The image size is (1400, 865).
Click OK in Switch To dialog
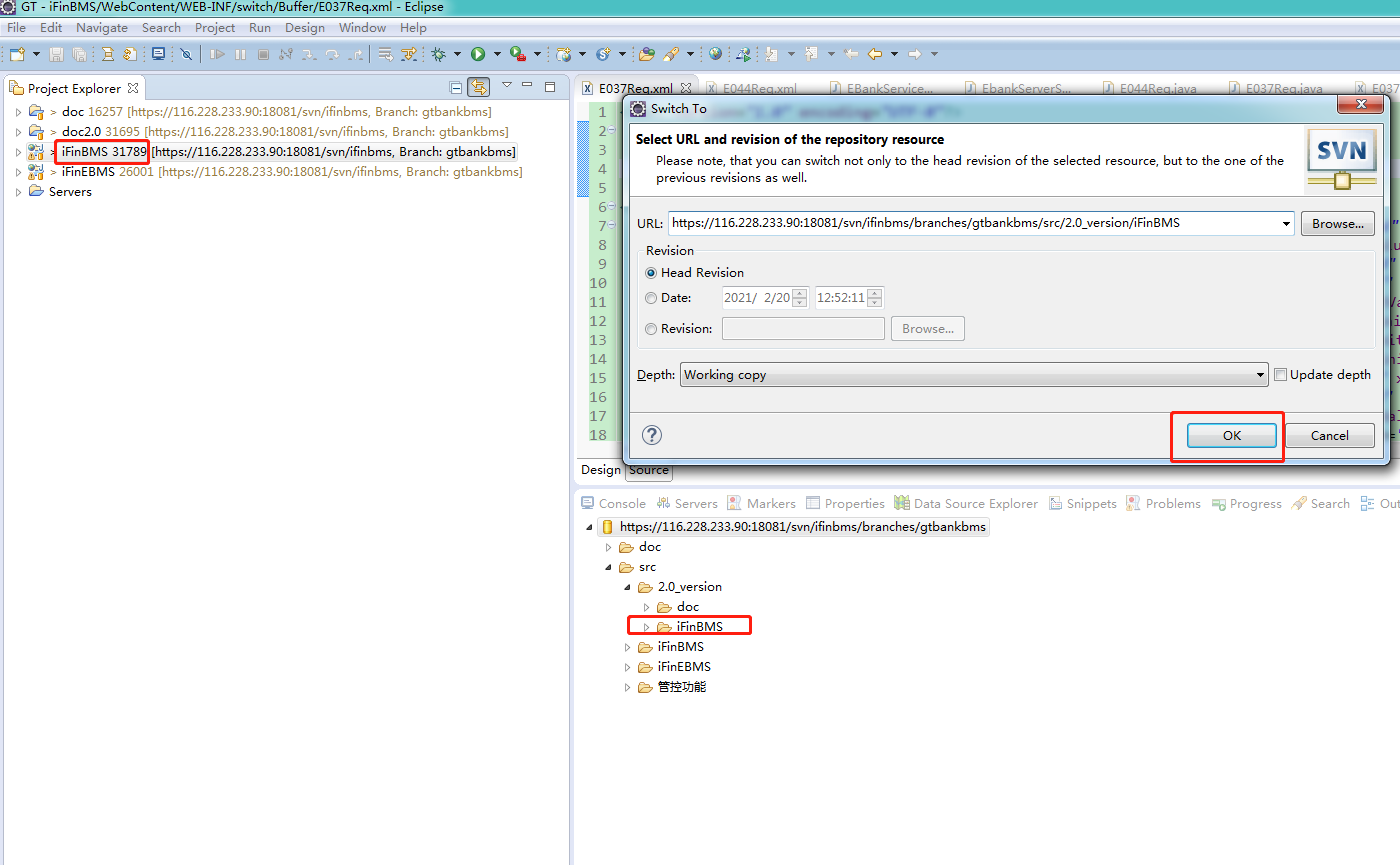pos(1231,435)
